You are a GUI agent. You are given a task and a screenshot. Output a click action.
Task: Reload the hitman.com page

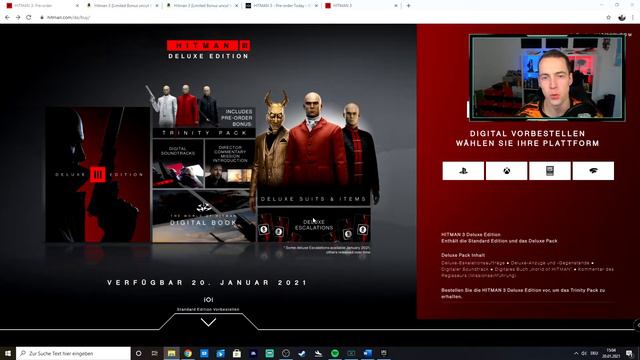pyautogui.click(x=29, y=18)
